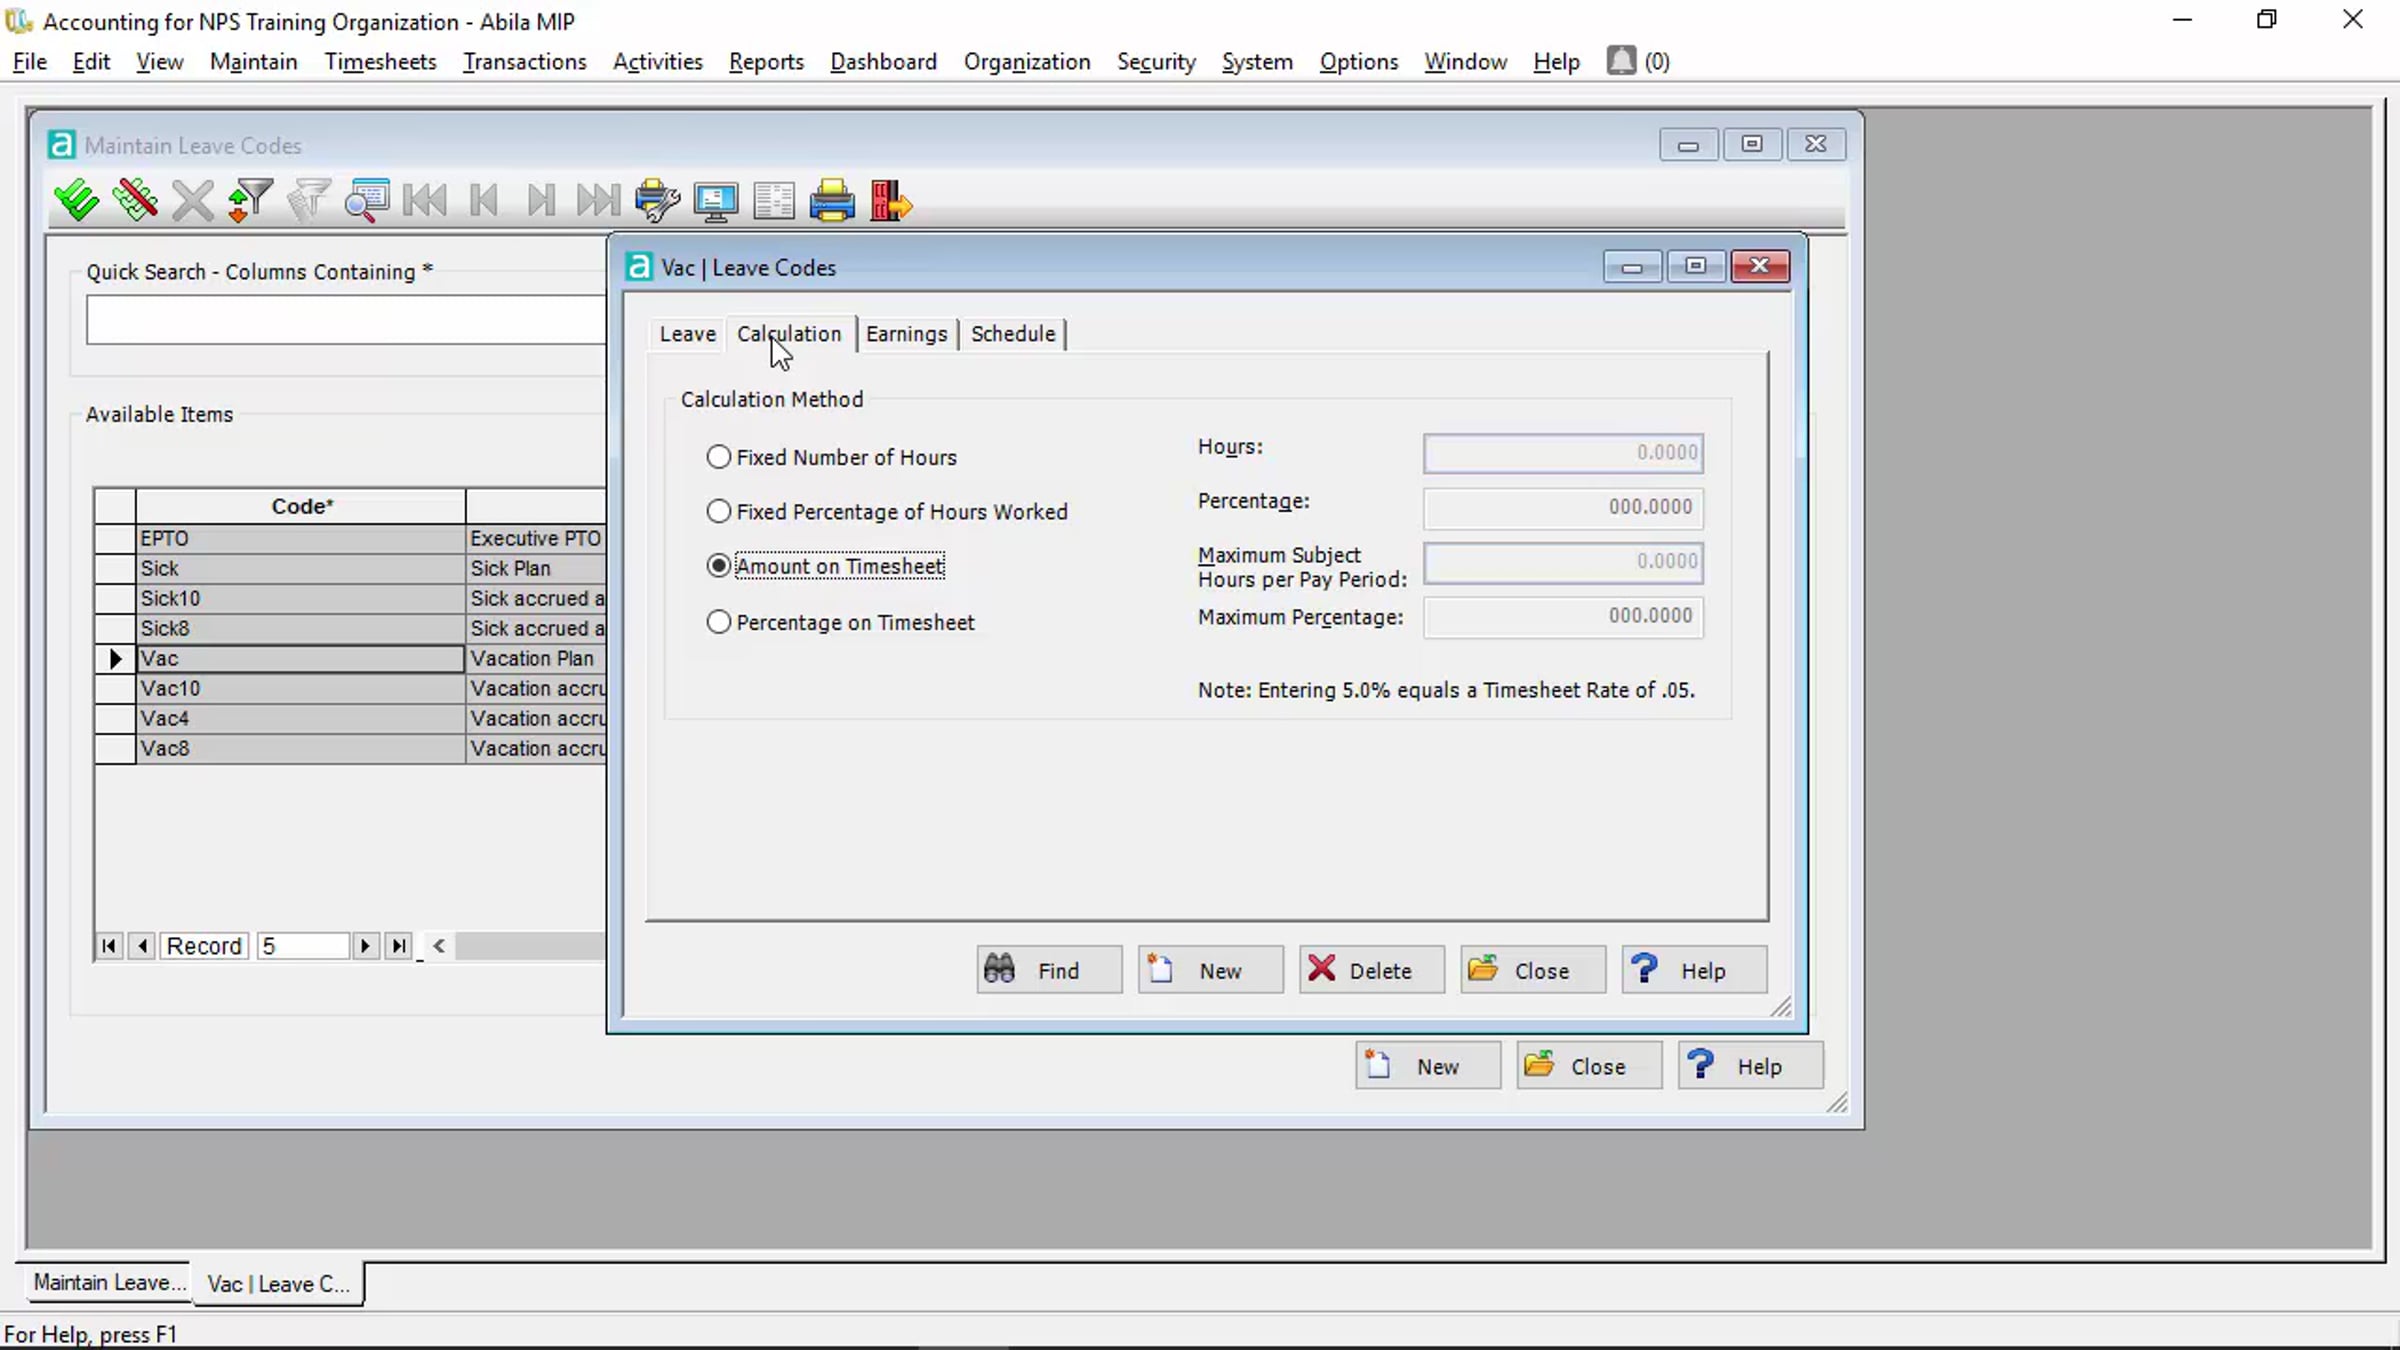Click the green Select All checkmarks toolbar icon

pyautogui.click(x=76, y=201)
